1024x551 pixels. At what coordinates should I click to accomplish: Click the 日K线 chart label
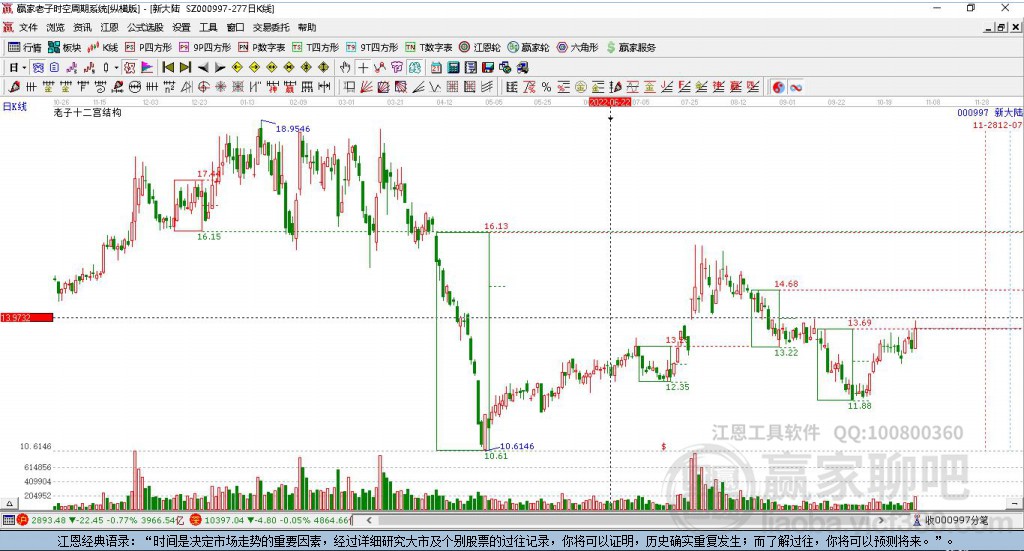[14, 106]
